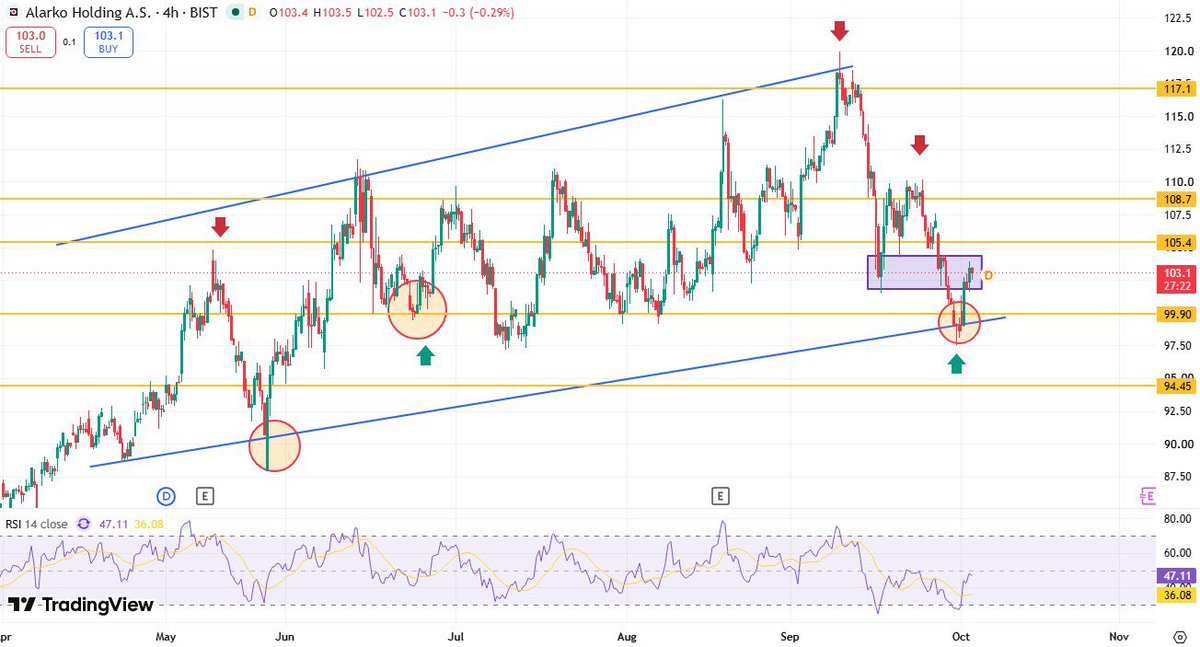Image resolution: width=1200 pixels, height=647 pixels.
Task: Click the TradingView logo
Action: pyautogui.click(x=81, y=604)
